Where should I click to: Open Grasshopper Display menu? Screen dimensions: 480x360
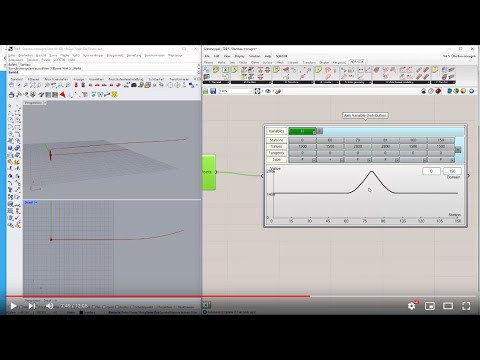[239, 56]
